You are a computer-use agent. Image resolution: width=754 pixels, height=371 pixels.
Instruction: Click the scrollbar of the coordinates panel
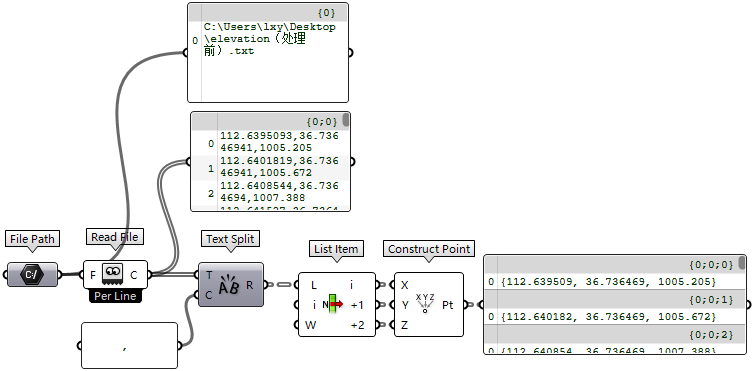(x=345, y=120)
